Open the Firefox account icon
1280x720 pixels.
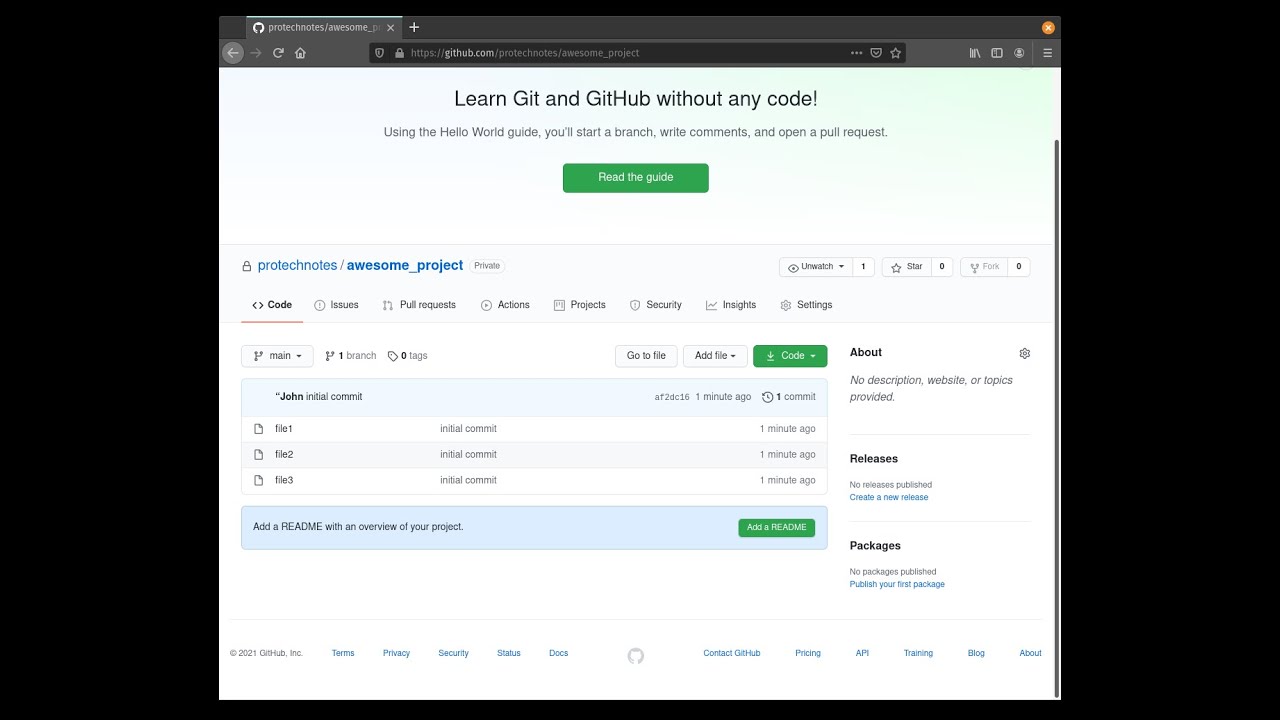(x=1019, y=53)
